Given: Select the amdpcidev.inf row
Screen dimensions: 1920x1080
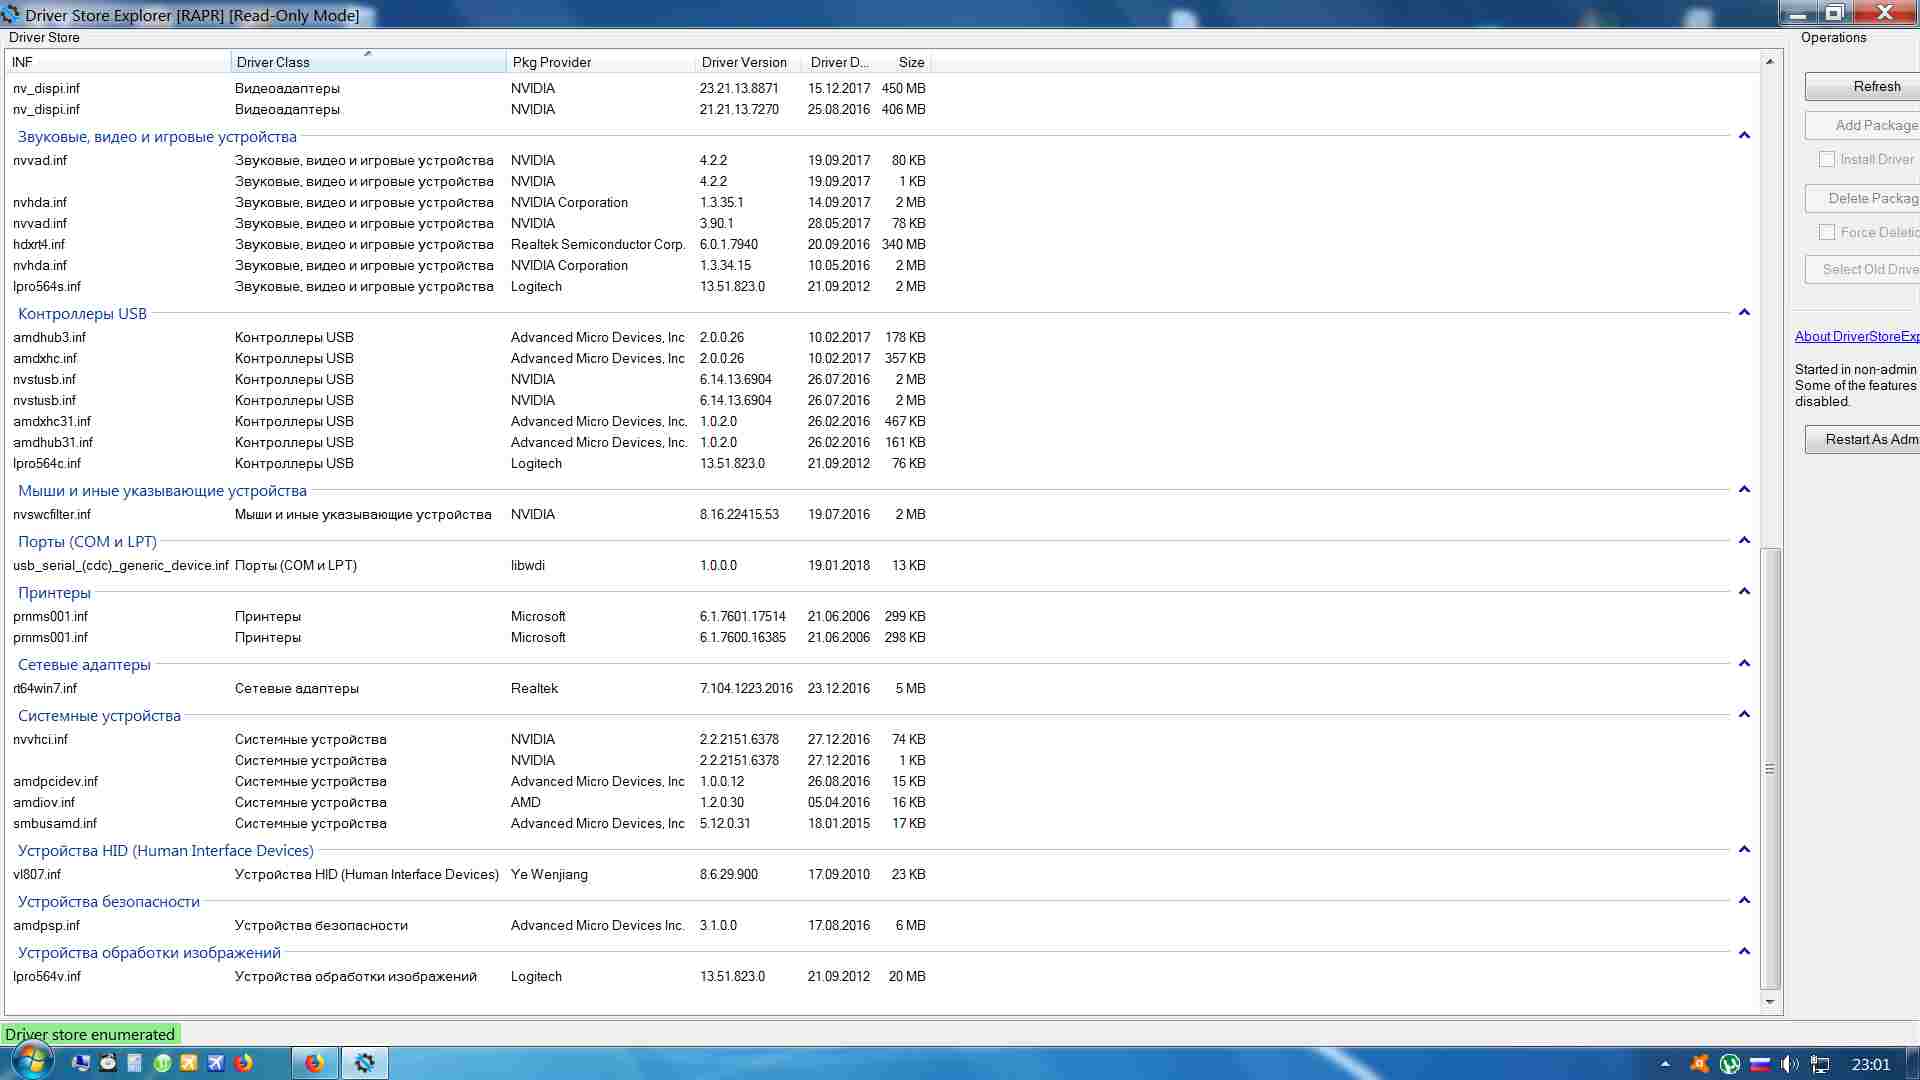Looking at the screenshot, I should pos(469,781).
